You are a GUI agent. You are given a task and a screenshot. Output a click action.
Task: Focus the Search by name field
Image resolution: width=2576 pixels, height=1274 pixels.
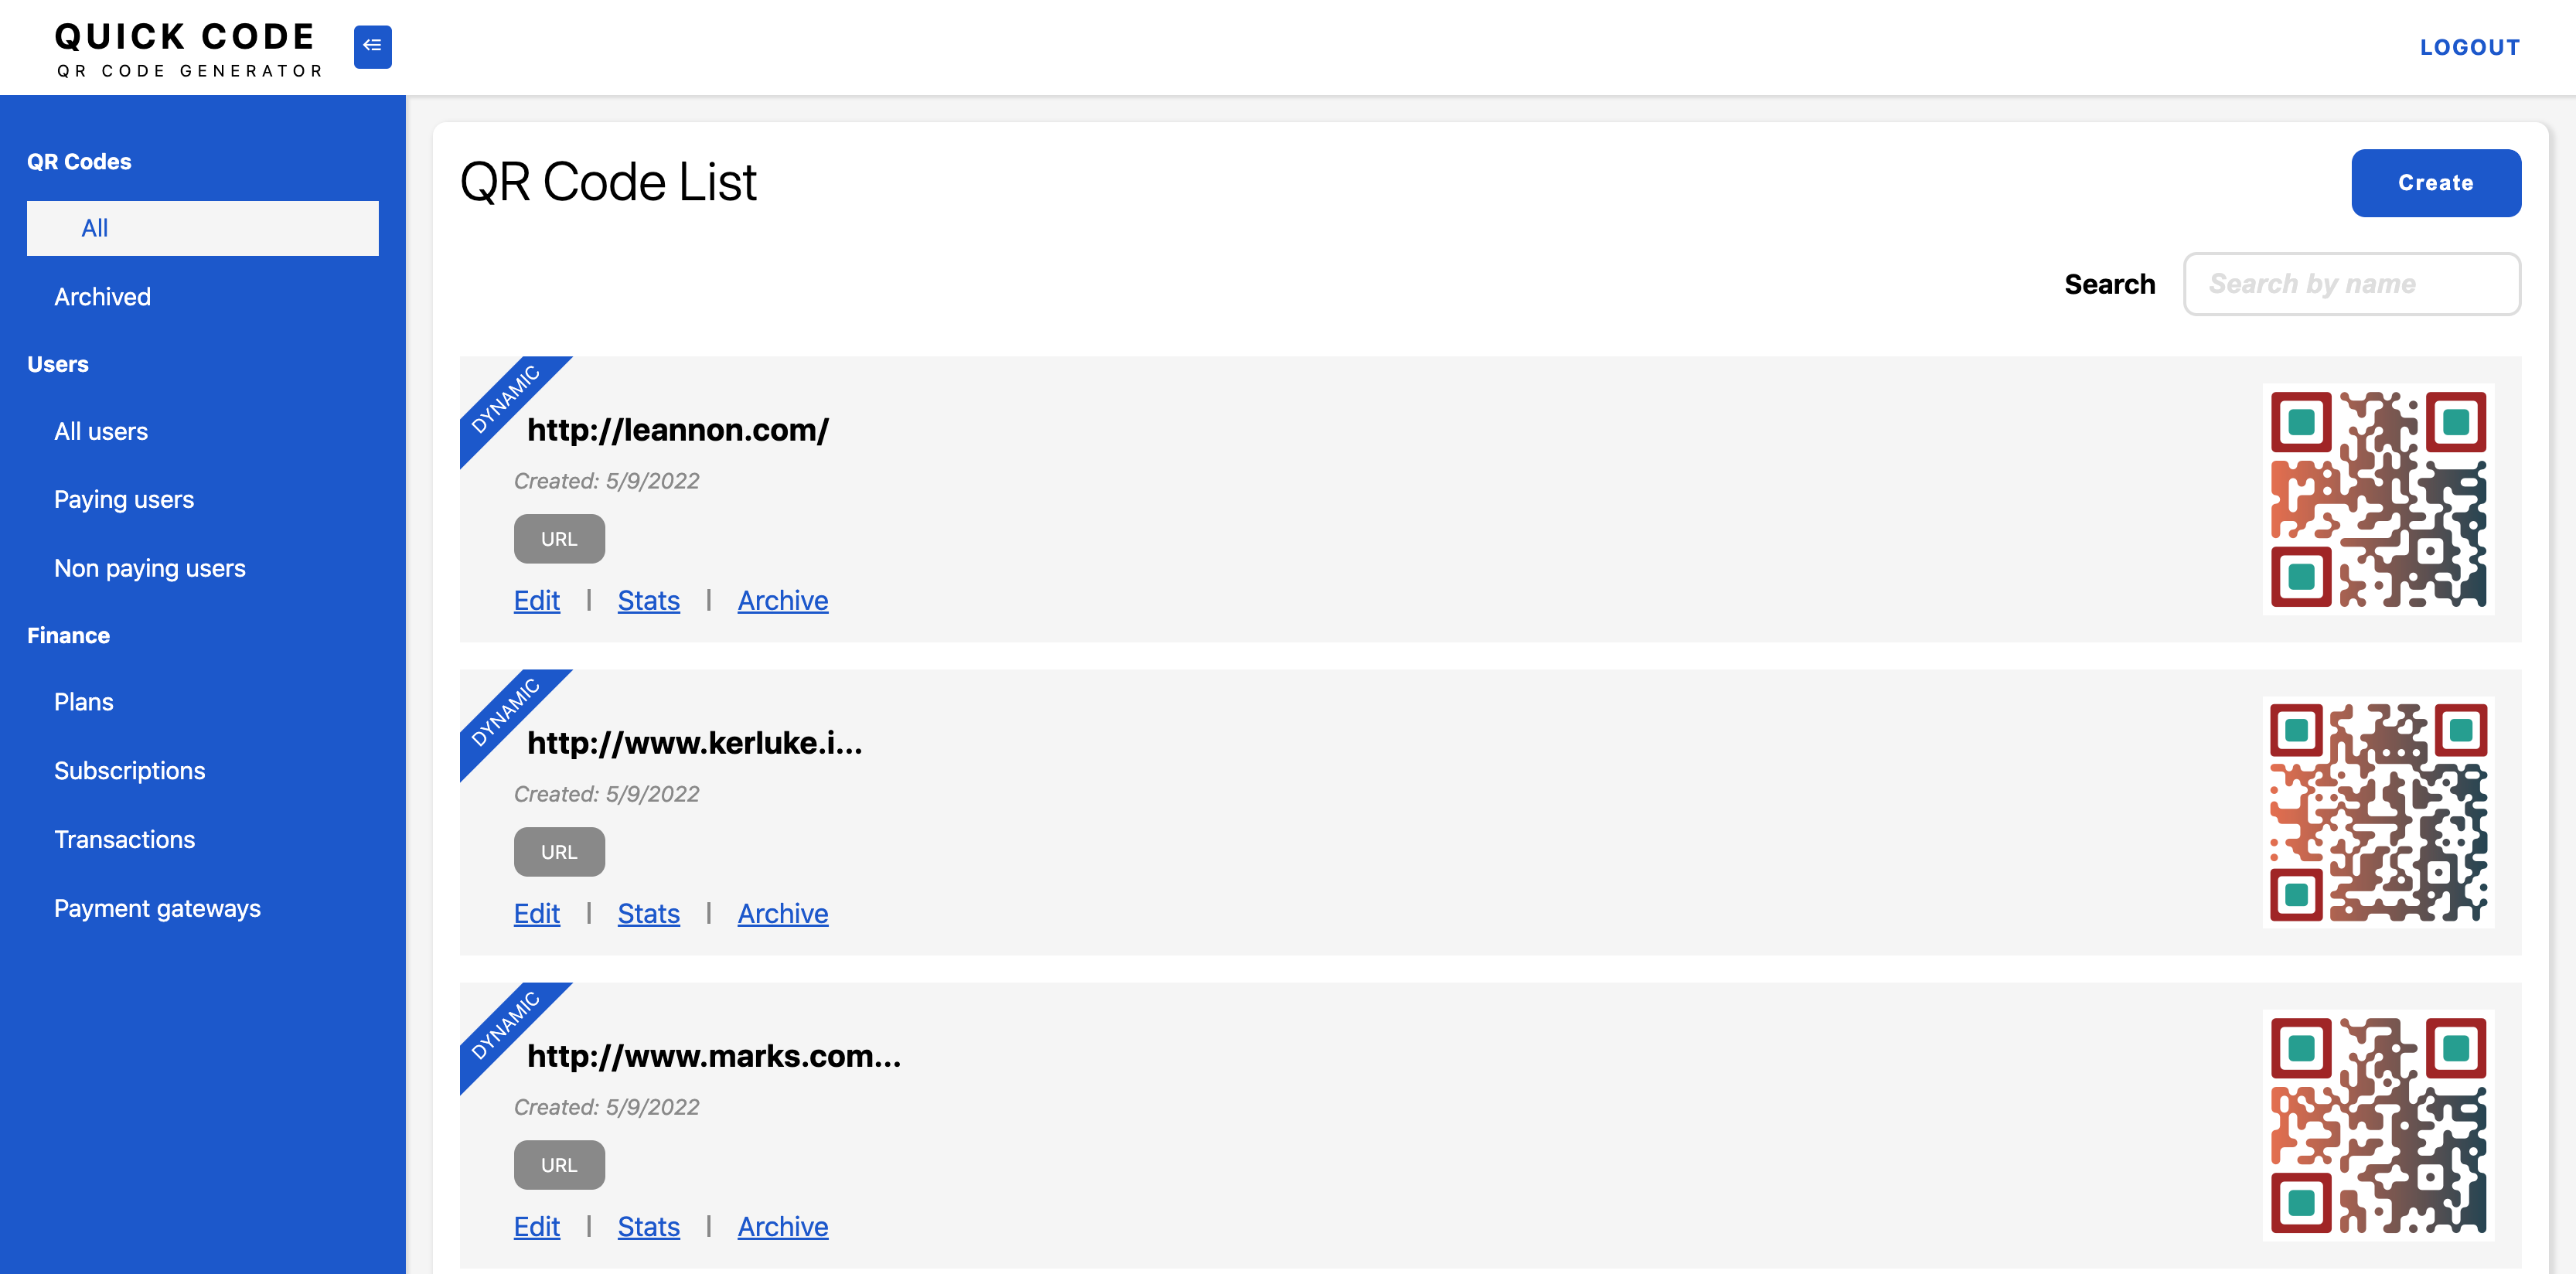tap(2351, 284)
